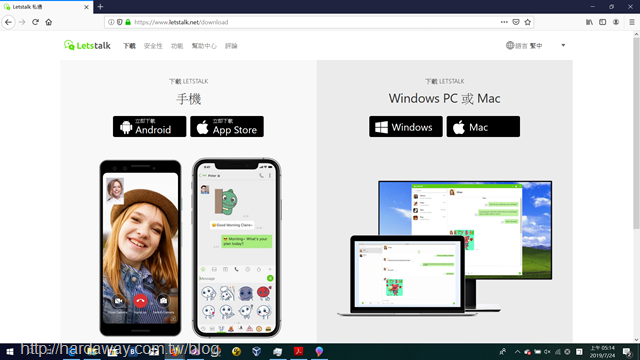Show site information icon in address bar

point(111,22)
